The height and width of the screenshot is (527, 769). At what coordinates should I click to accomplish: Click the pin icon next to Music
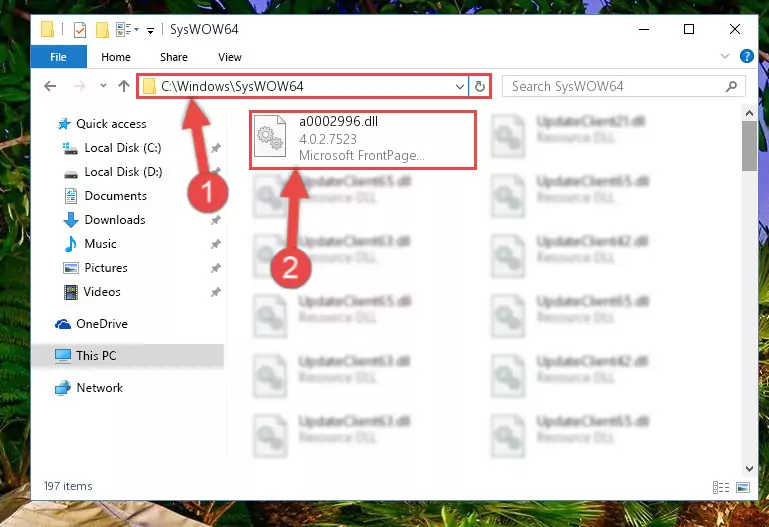click(x=215, y=244)
